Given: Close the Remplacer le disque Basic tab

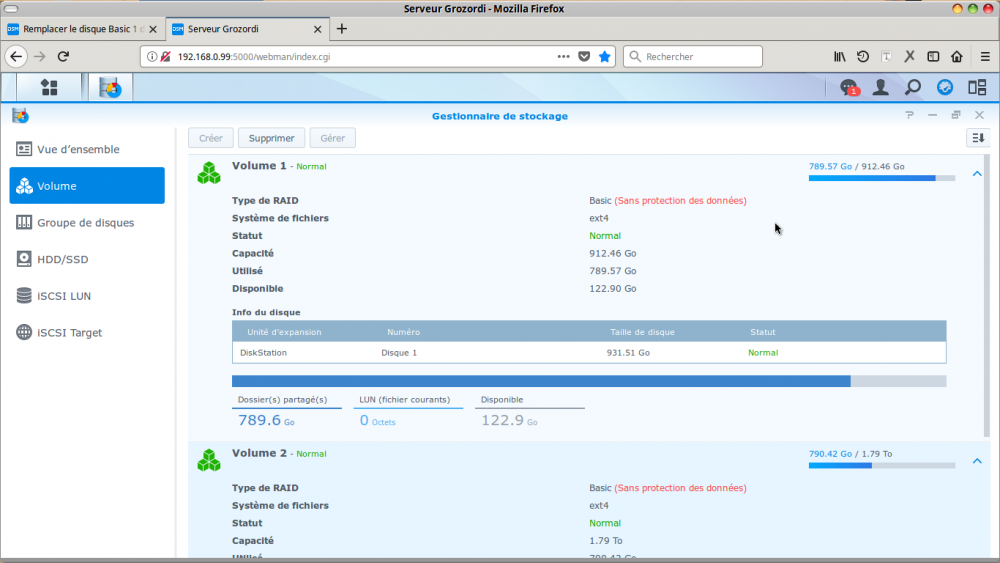Looking at the screenshot, I should (152, 29).
